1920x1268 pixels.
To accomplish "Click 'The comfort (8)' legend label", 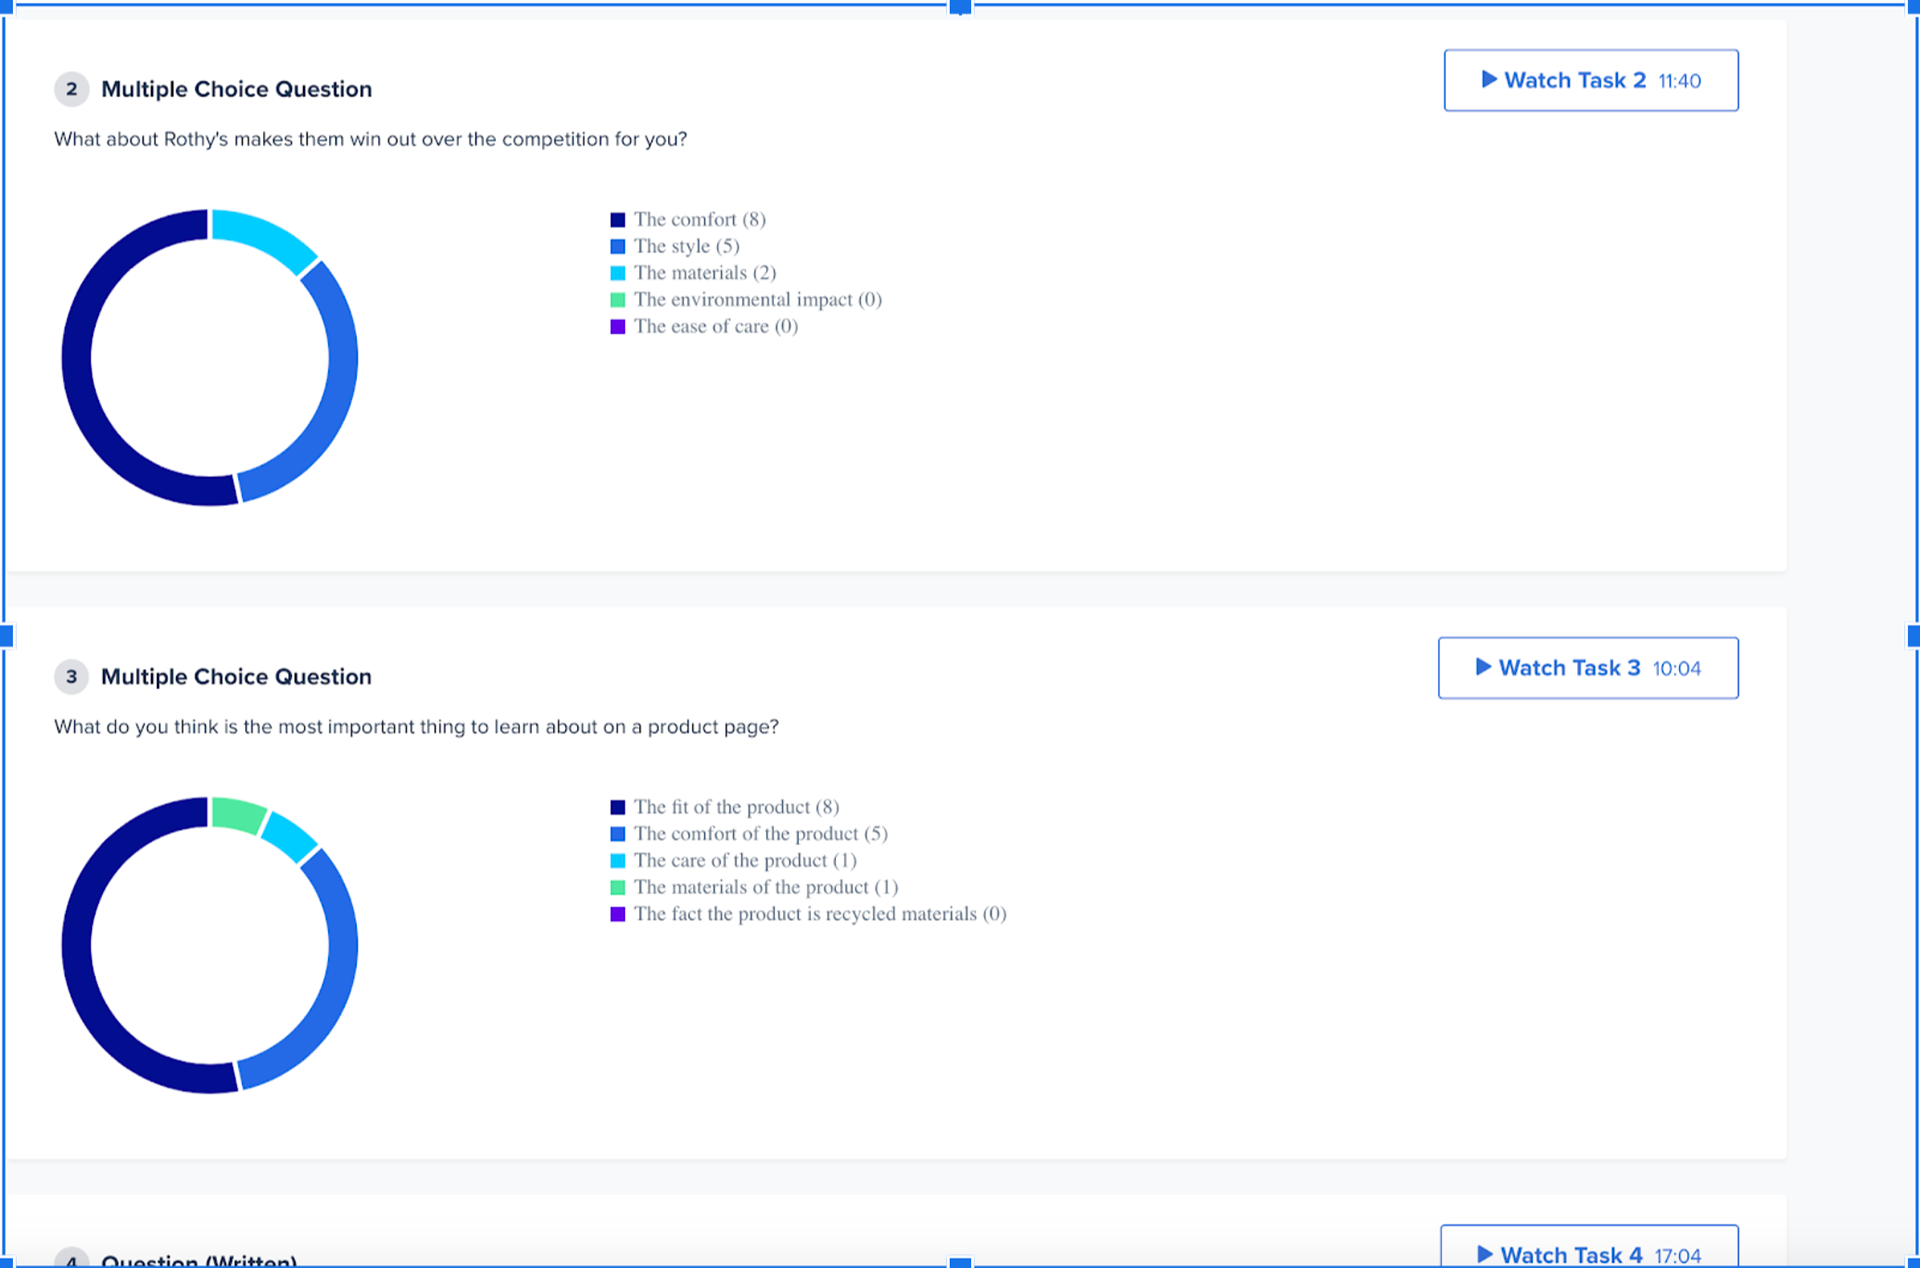I will 700,219.
